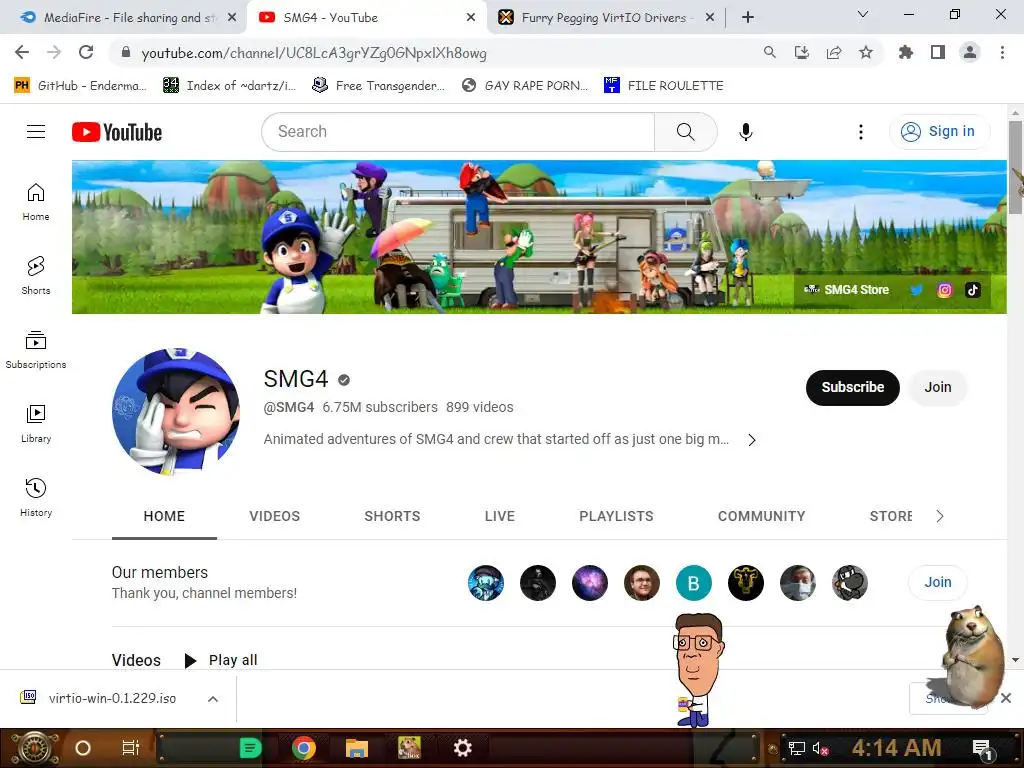Open the YouTube guide hamburger menu
This screenshot has height=768, width=1024.
(36, 132)
